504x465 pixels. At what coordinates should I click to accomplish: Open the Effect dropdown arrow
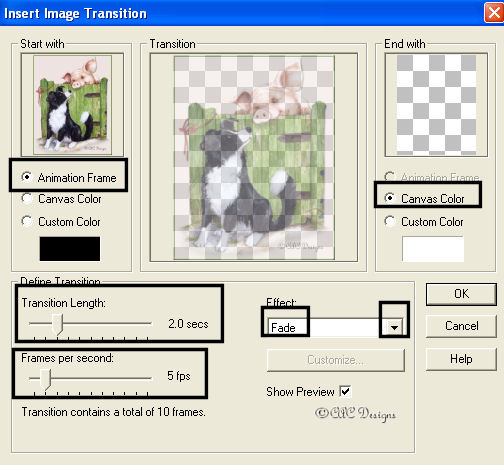pyautogui.click(x=394, y=327)
